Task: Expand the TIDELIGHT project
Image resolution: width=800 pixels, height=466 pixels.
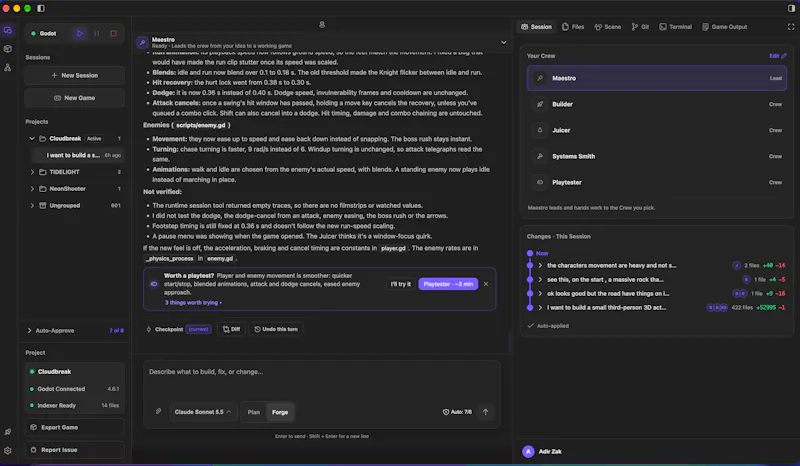Action: click(32, 172)
